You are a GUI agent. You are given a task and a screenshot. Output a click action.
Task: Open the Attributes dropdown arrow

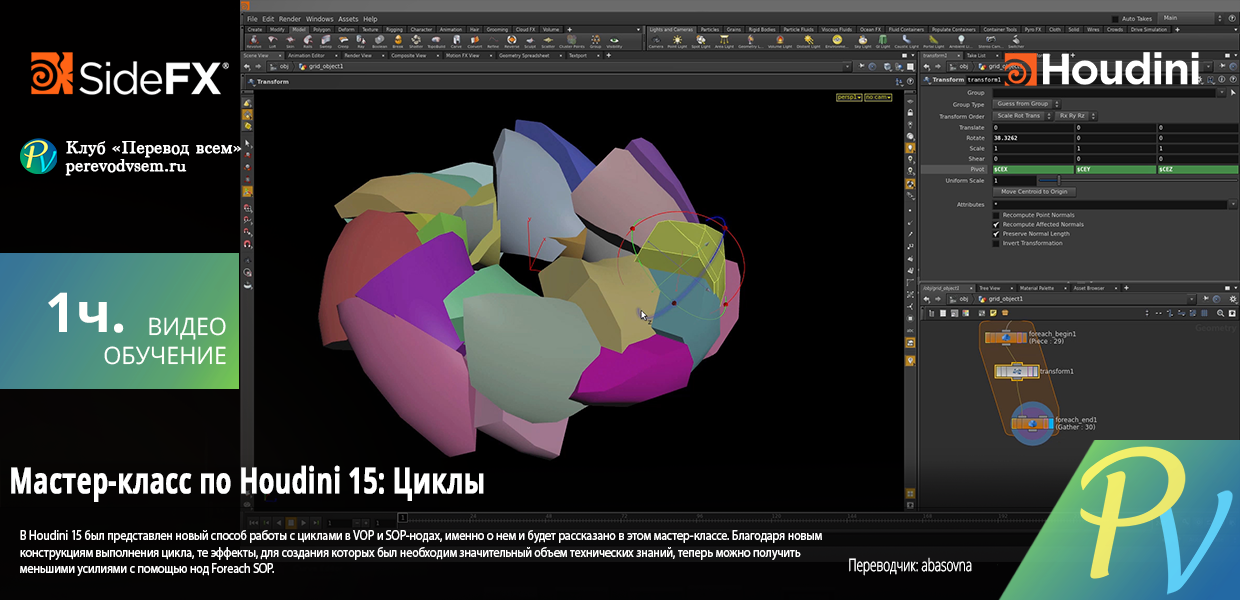tap(1233, 204)
